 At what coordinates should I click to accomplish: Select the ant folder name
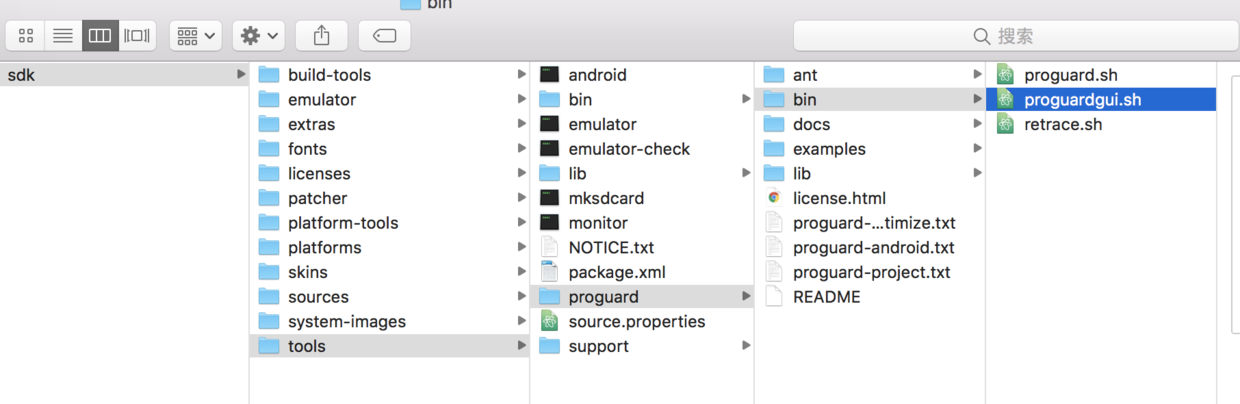click(x=805, y=75)
